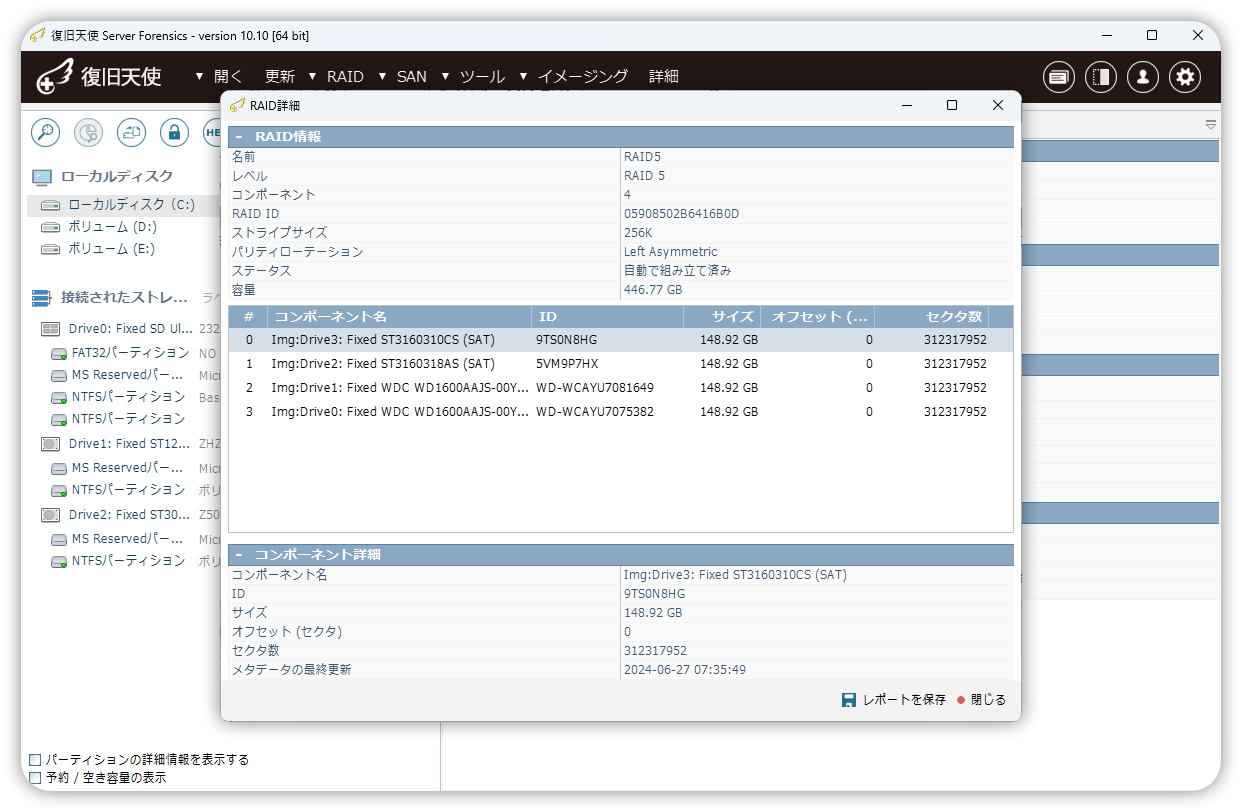
Task: Click the padlock decryption icon
Action: point(174,131)
